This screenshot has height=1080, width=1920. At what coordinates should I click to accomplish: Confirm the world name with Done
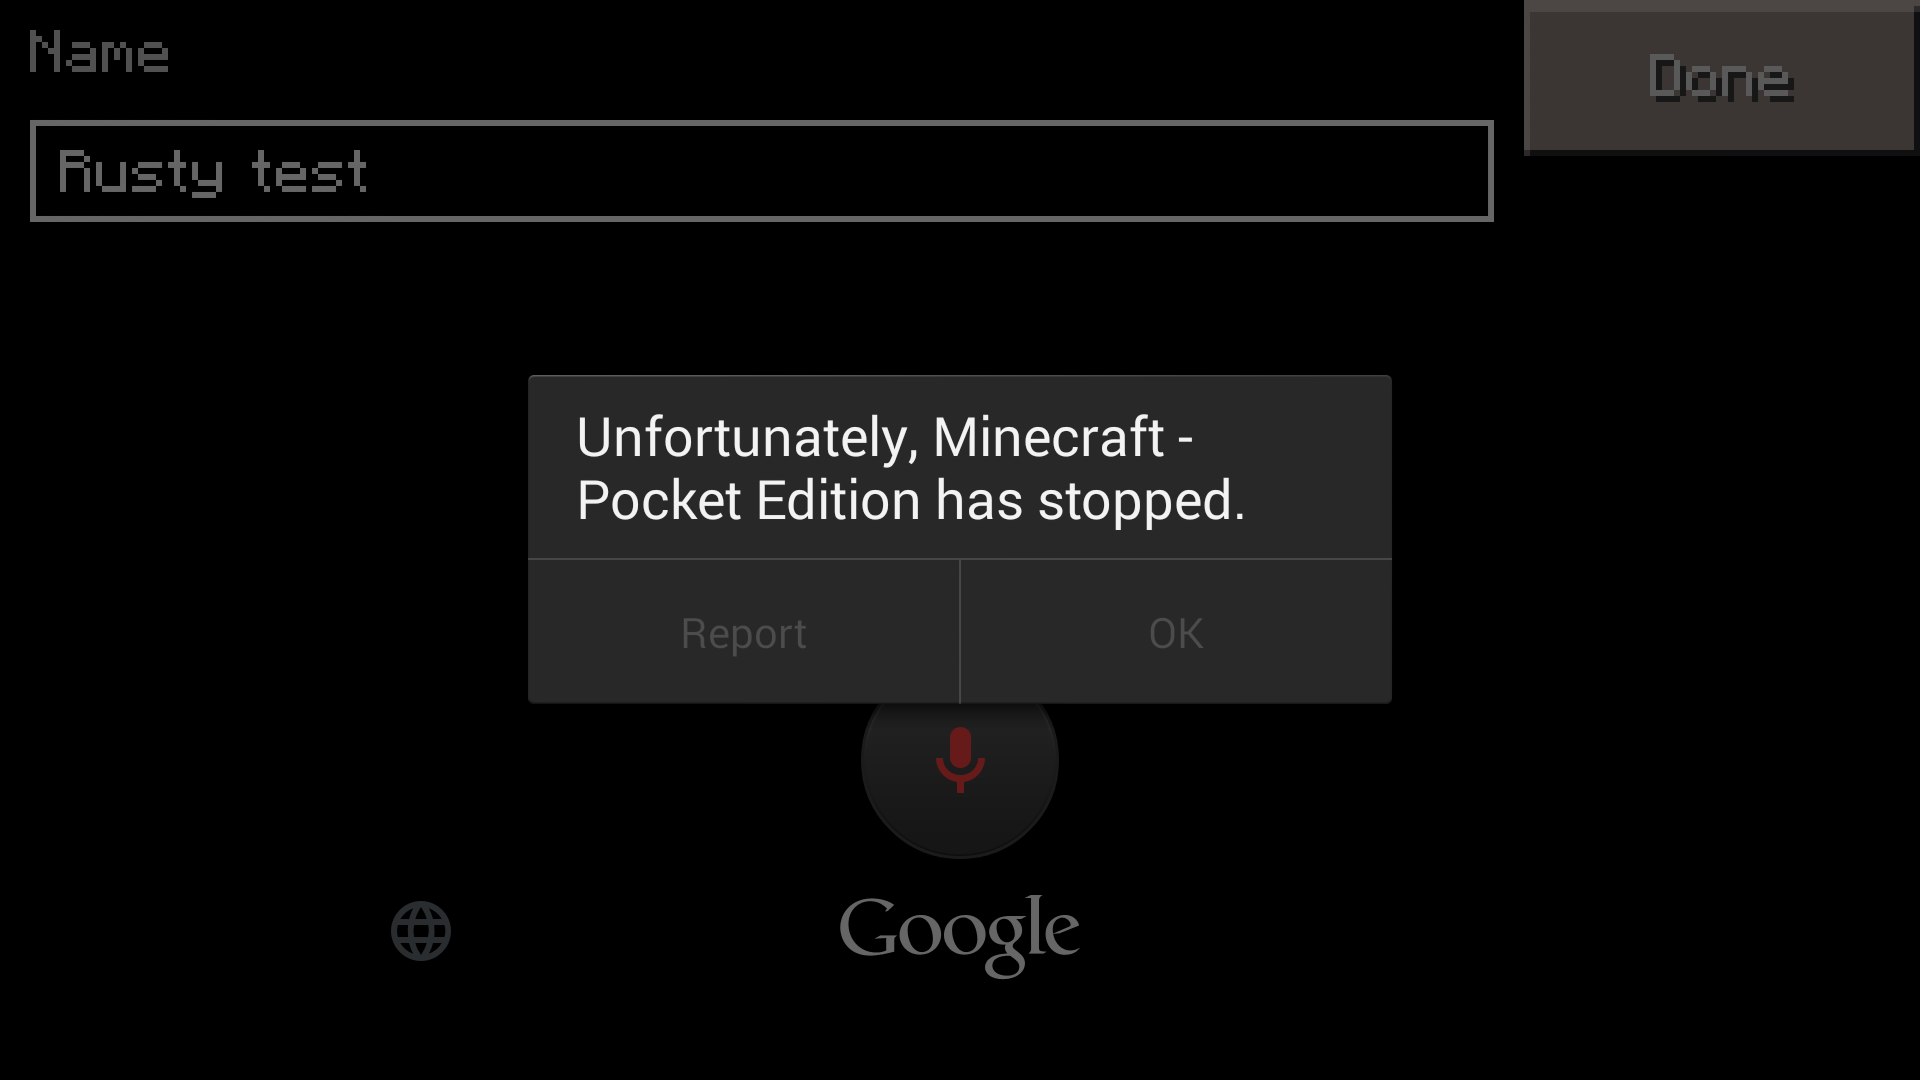(x=1720, y=78)
